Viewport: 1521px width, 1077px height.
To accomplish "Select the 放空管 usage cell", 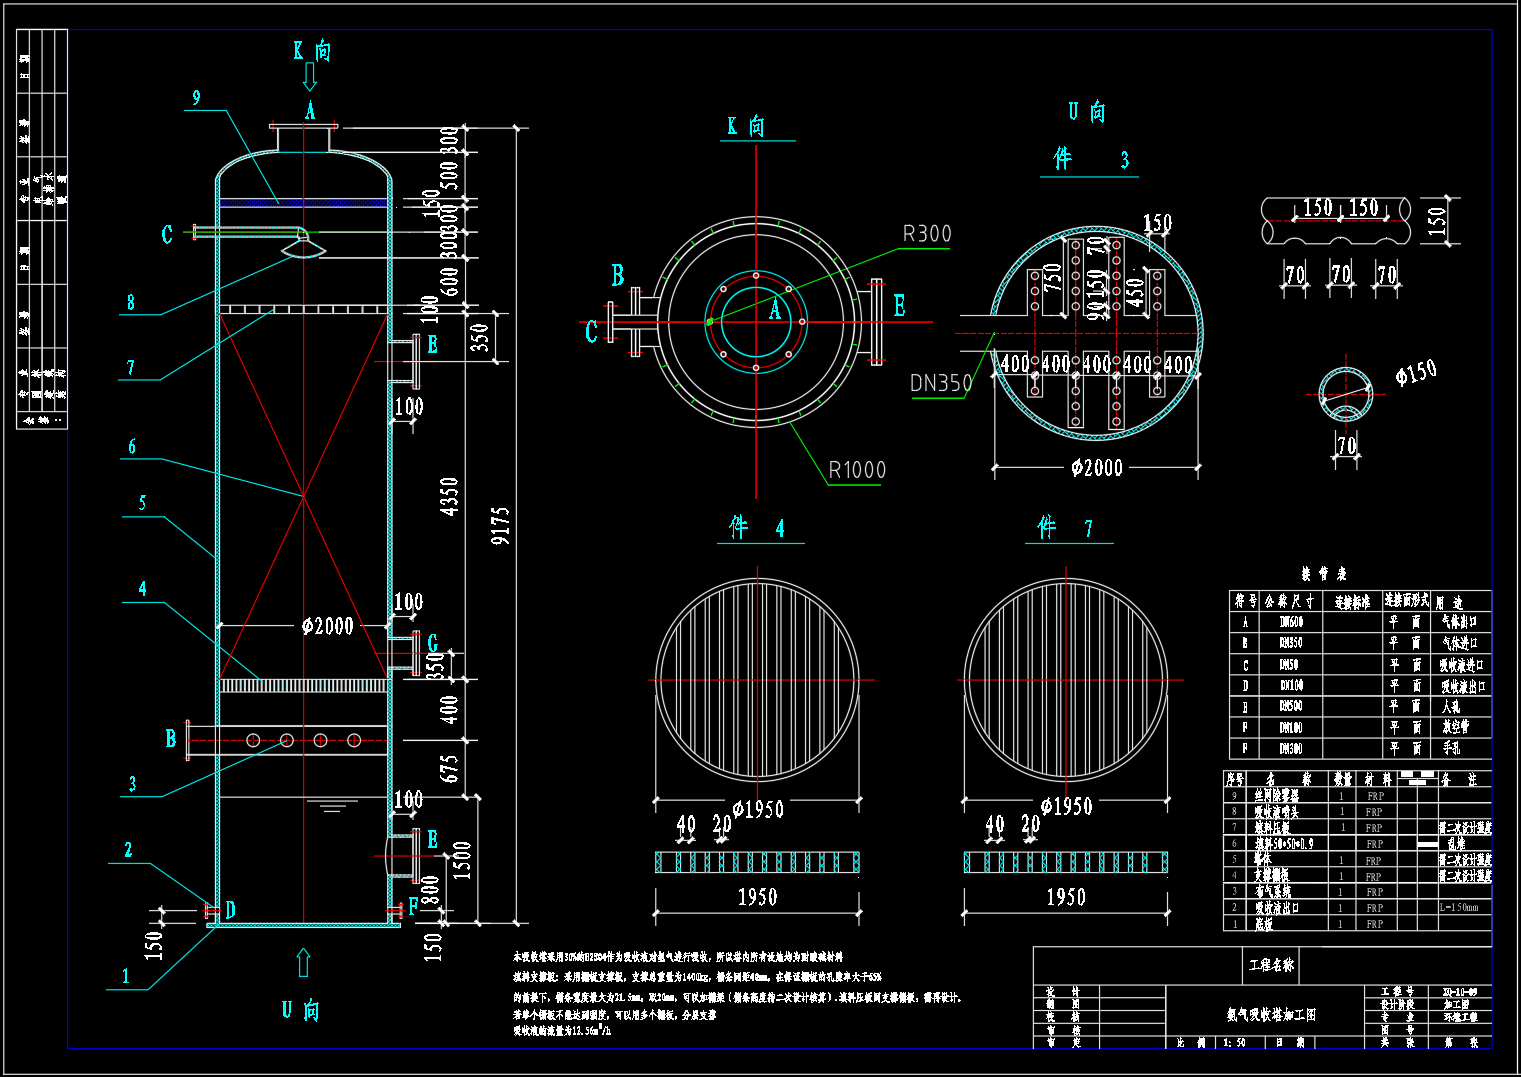I will coord(1455,727).
